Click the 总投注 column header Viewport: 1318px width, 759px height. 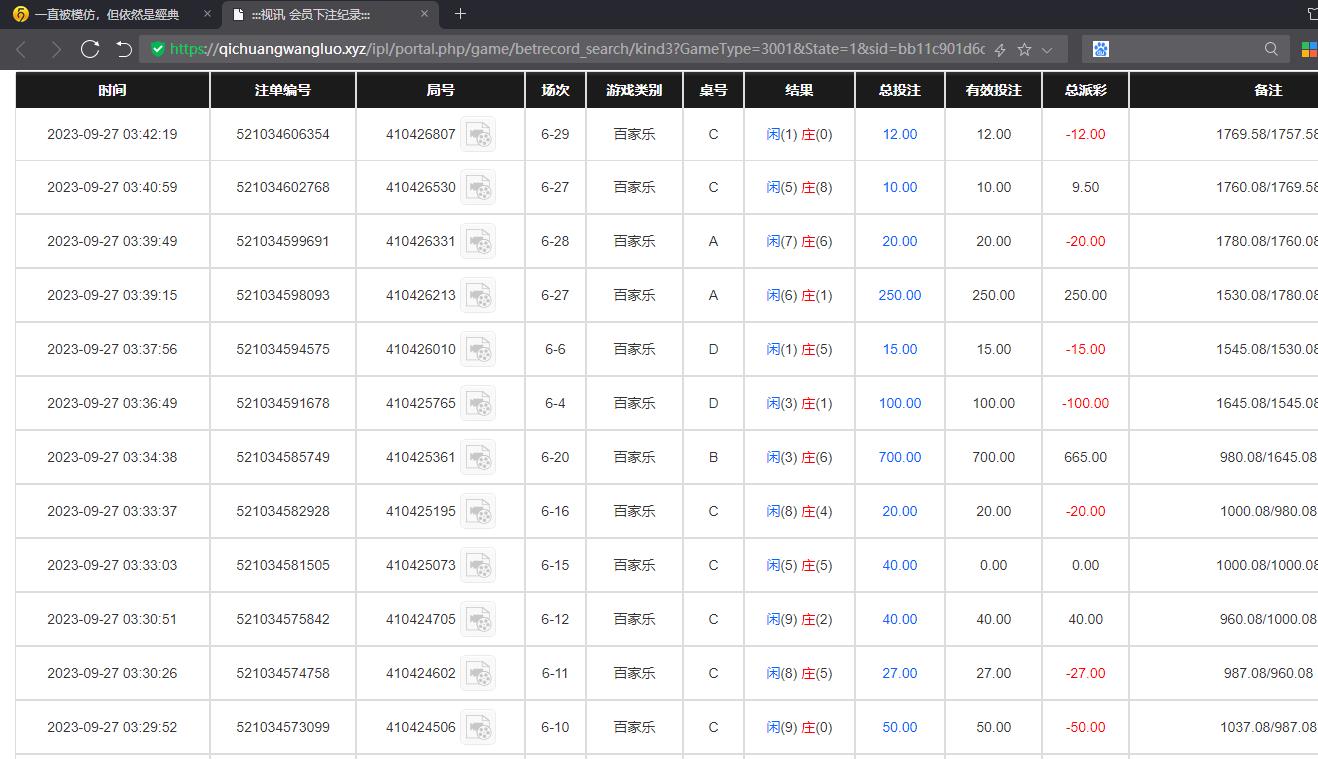[x=899, y=90]
